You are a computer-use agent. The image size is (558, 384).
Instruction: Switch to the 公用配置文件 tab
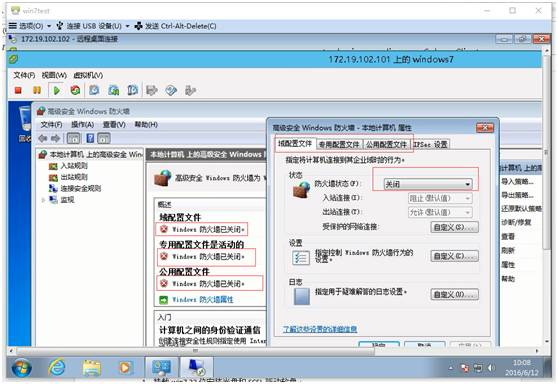coord(386,144)
